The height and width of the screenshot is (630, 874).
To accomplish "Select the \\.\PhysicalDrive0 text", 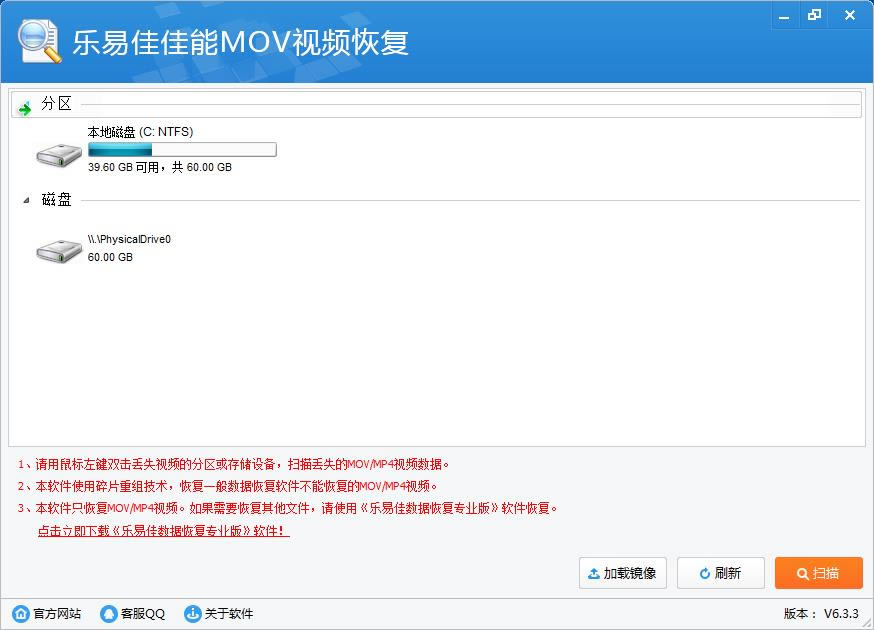I will point(129,239).
